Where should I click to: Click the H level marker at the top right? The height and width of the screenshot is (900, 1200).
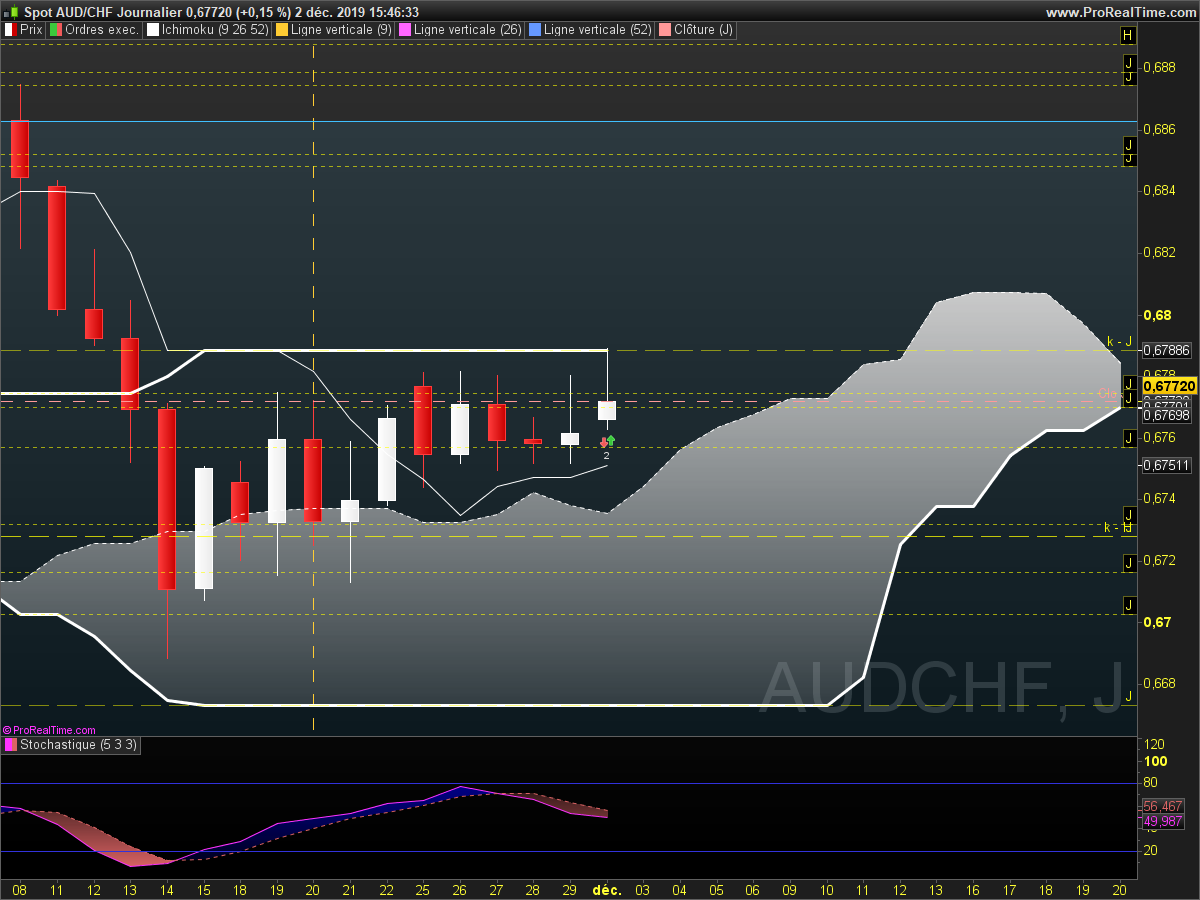(x=1128, y=35)
